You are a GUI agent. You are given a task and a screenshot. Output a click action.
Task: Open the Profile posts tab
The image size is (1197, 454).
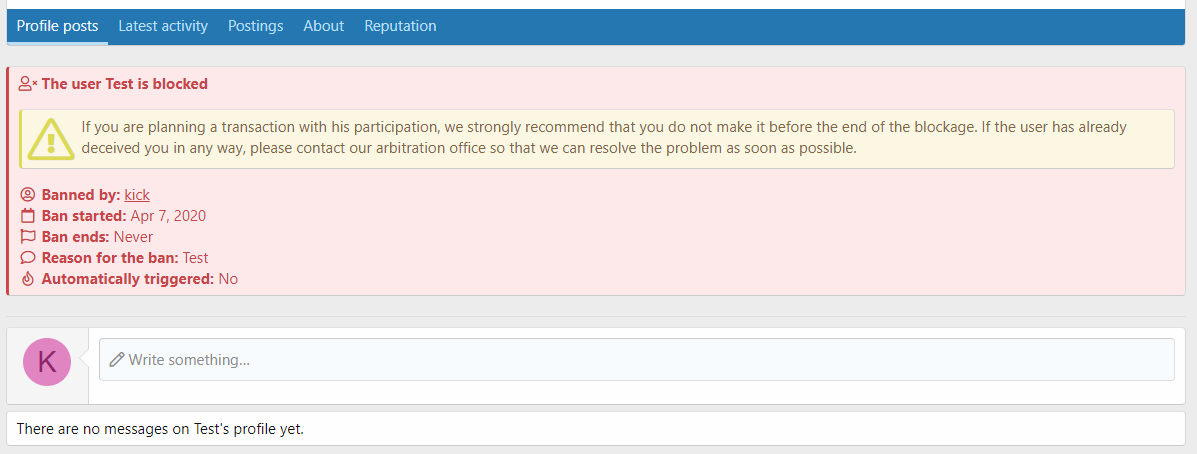(x=57, y=26)
